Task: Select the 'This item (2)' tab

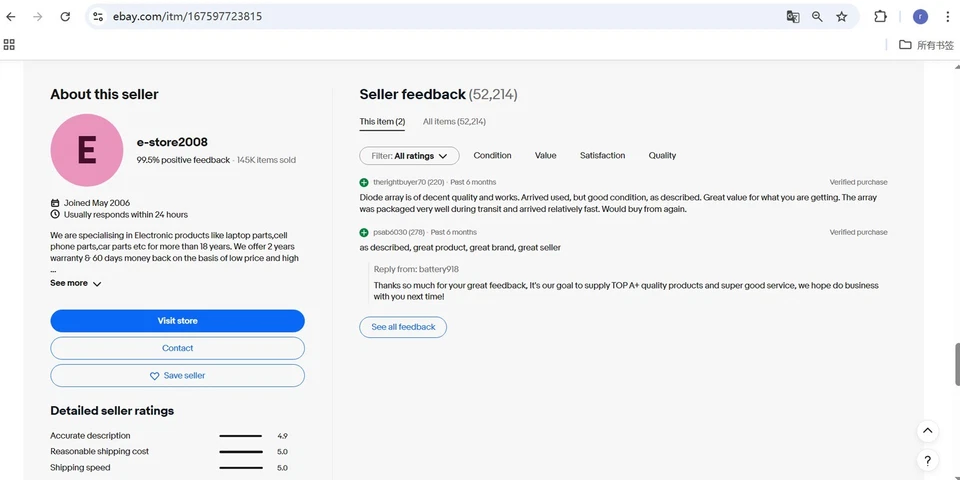Action: (382, 122)
